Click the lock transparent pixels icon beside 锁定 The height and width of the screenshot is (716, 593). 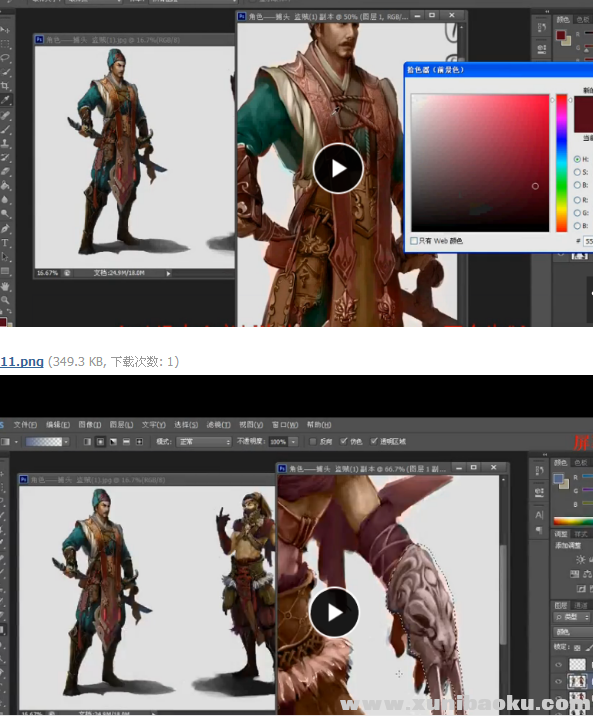coord(577,648)
